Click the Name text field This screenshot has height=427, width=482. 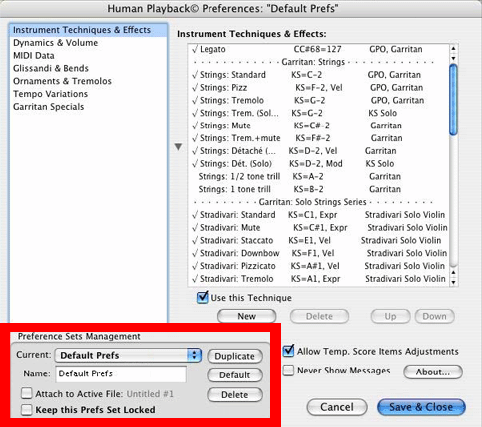point(121,374)
